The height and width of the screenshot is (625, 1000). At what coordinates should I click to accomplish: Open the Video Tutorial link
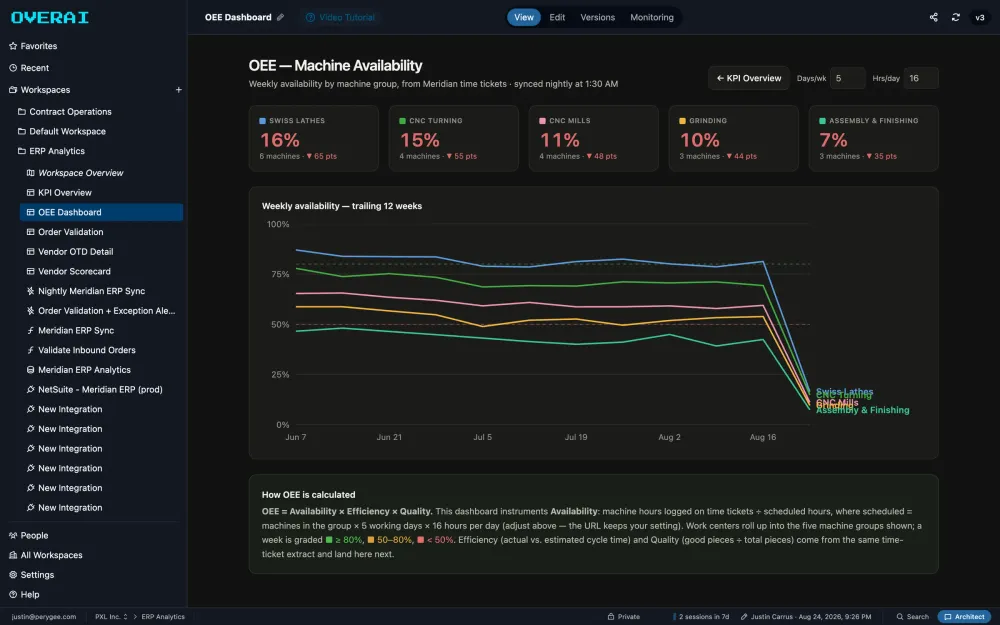coord(340,17)
